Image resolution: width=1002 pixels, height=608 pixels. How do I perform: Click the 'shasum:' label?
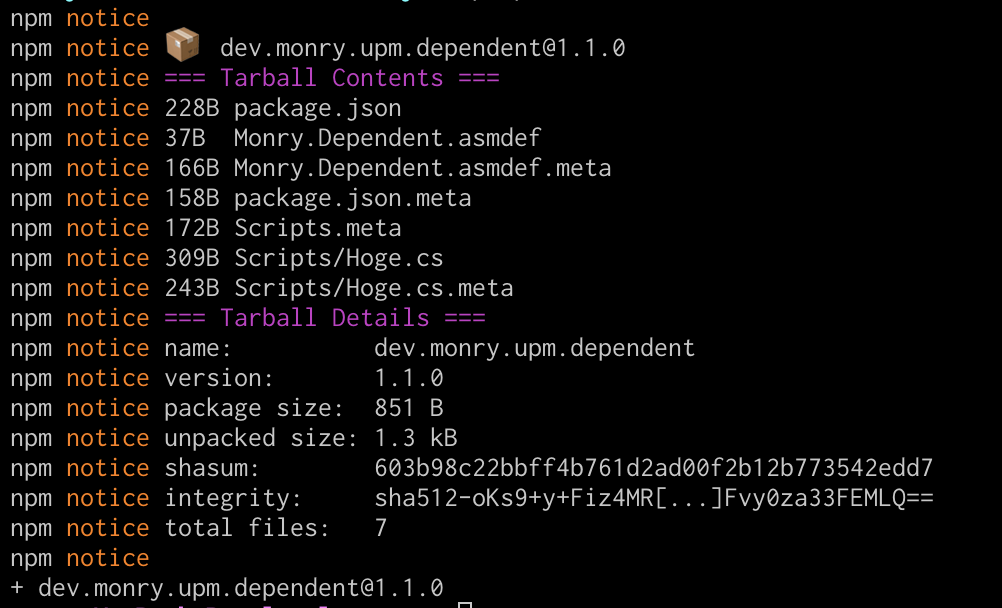(x=212, y=469)
